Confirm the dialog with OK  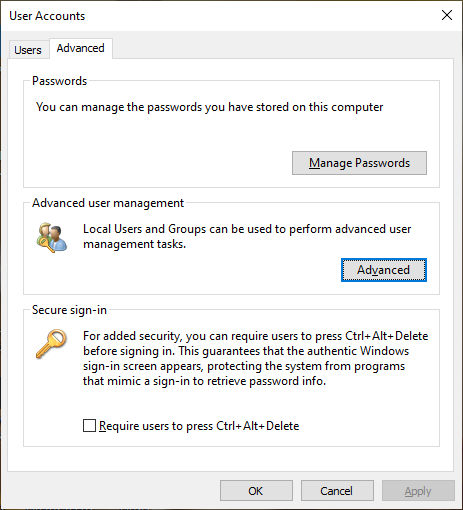pyautogui.click(x=256, y=491)
